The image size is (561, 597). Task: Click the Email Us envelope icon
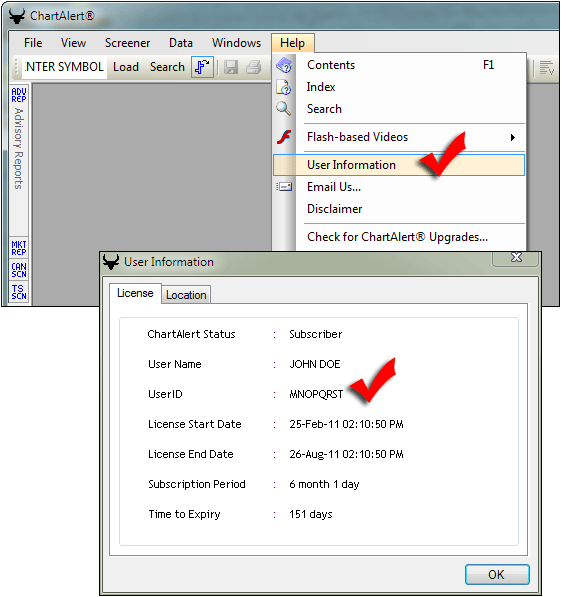(x=284, y=187)
